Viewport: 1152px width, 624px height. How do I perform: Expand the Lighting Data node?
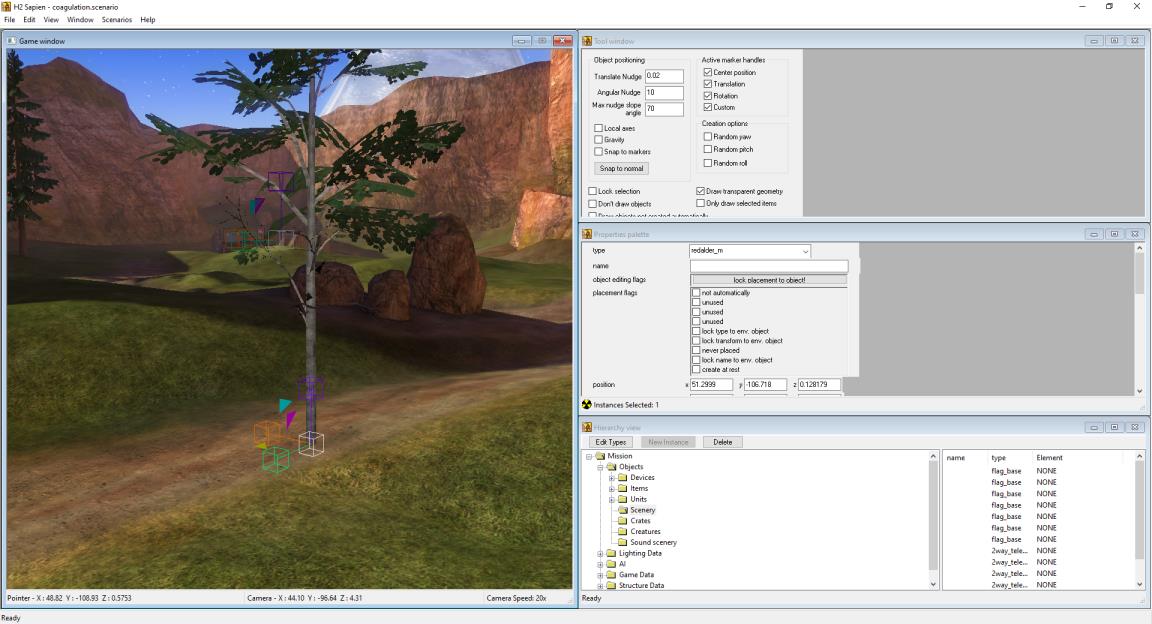[x=600, y=553]
